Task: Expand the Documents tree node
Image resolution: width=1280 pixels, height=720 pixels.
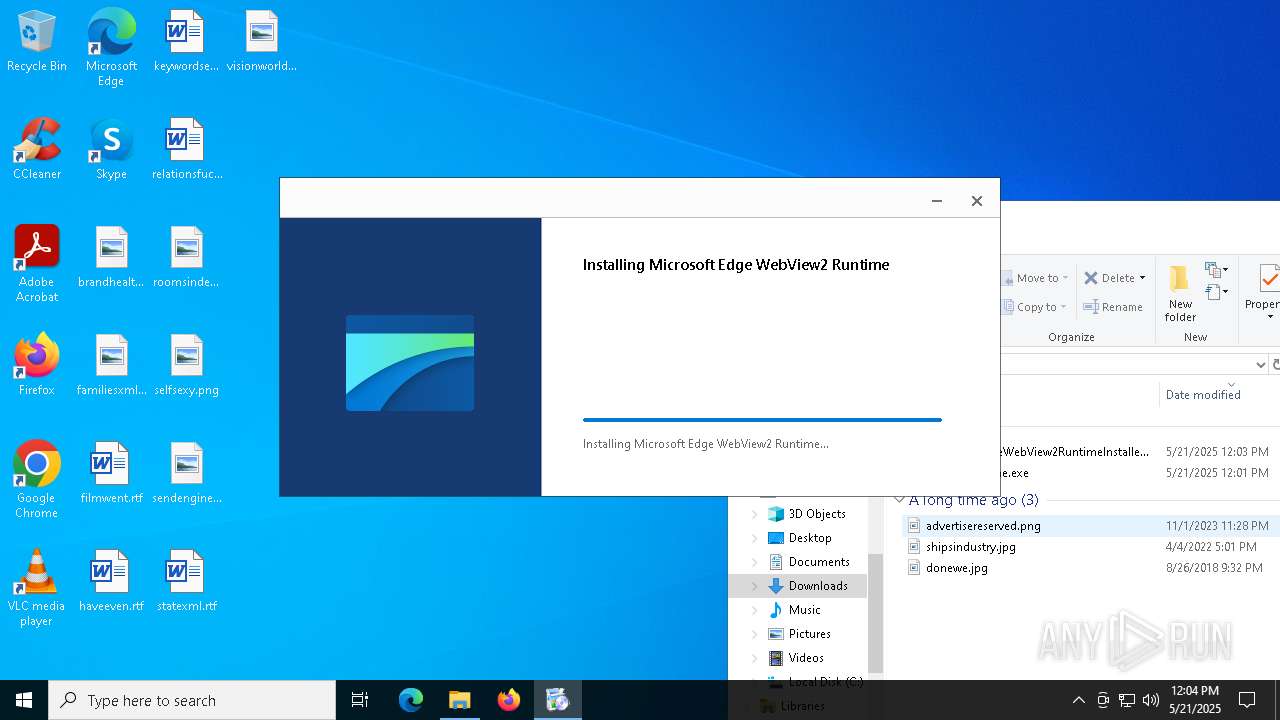Action: (x=755, y=562)
